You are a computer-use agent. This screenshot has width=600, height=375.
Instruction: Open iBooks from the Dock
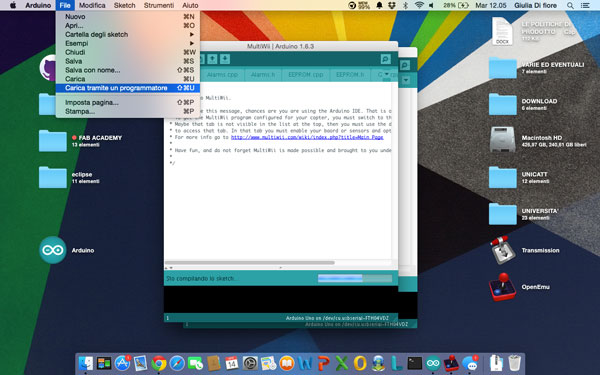pos(287,363)
